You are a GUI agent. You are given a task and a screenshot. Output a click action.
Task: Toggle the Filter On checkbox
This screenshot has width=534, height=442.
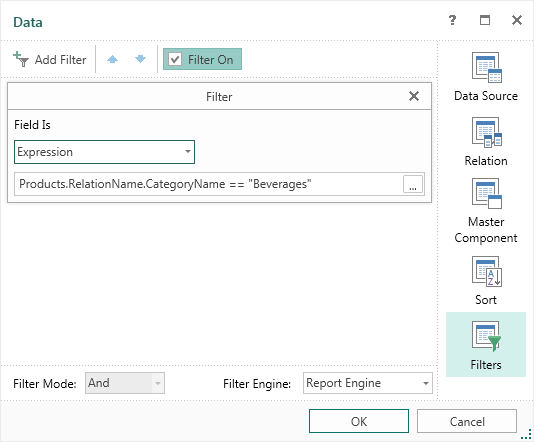[175, 60]
